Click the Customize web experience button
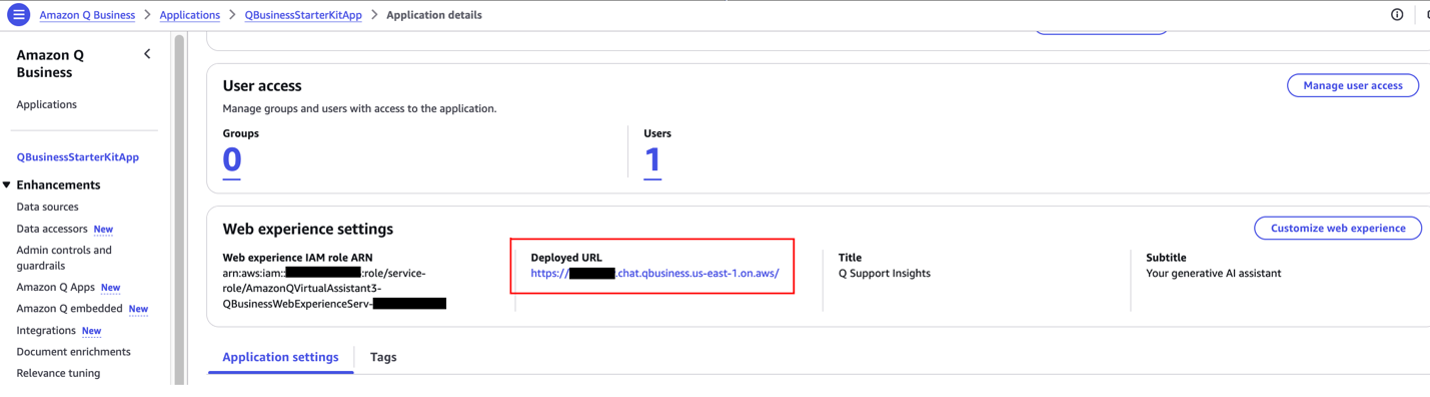Viewport: 1430px width, 397px height. 1338,228
